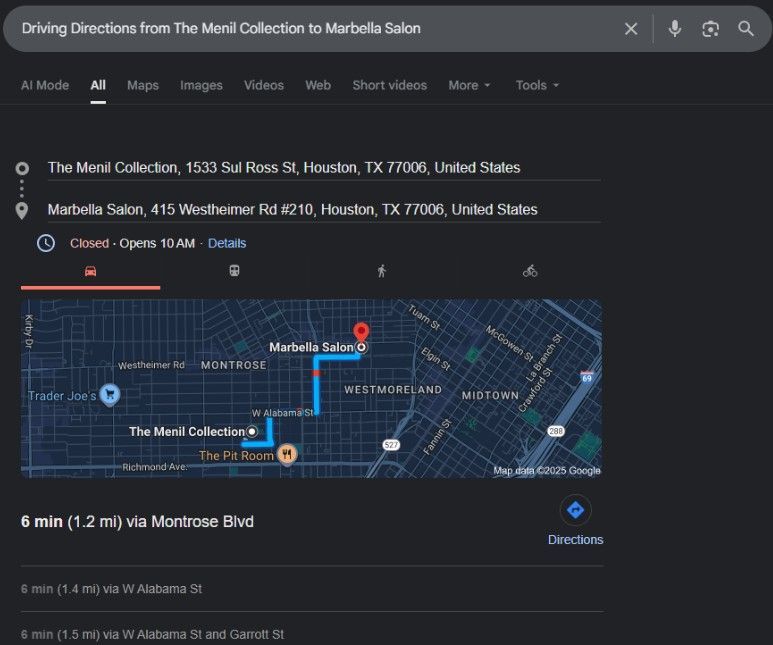Click The Menil Collection map marker
Screen dimensions: 773x645
coord(252,431)
